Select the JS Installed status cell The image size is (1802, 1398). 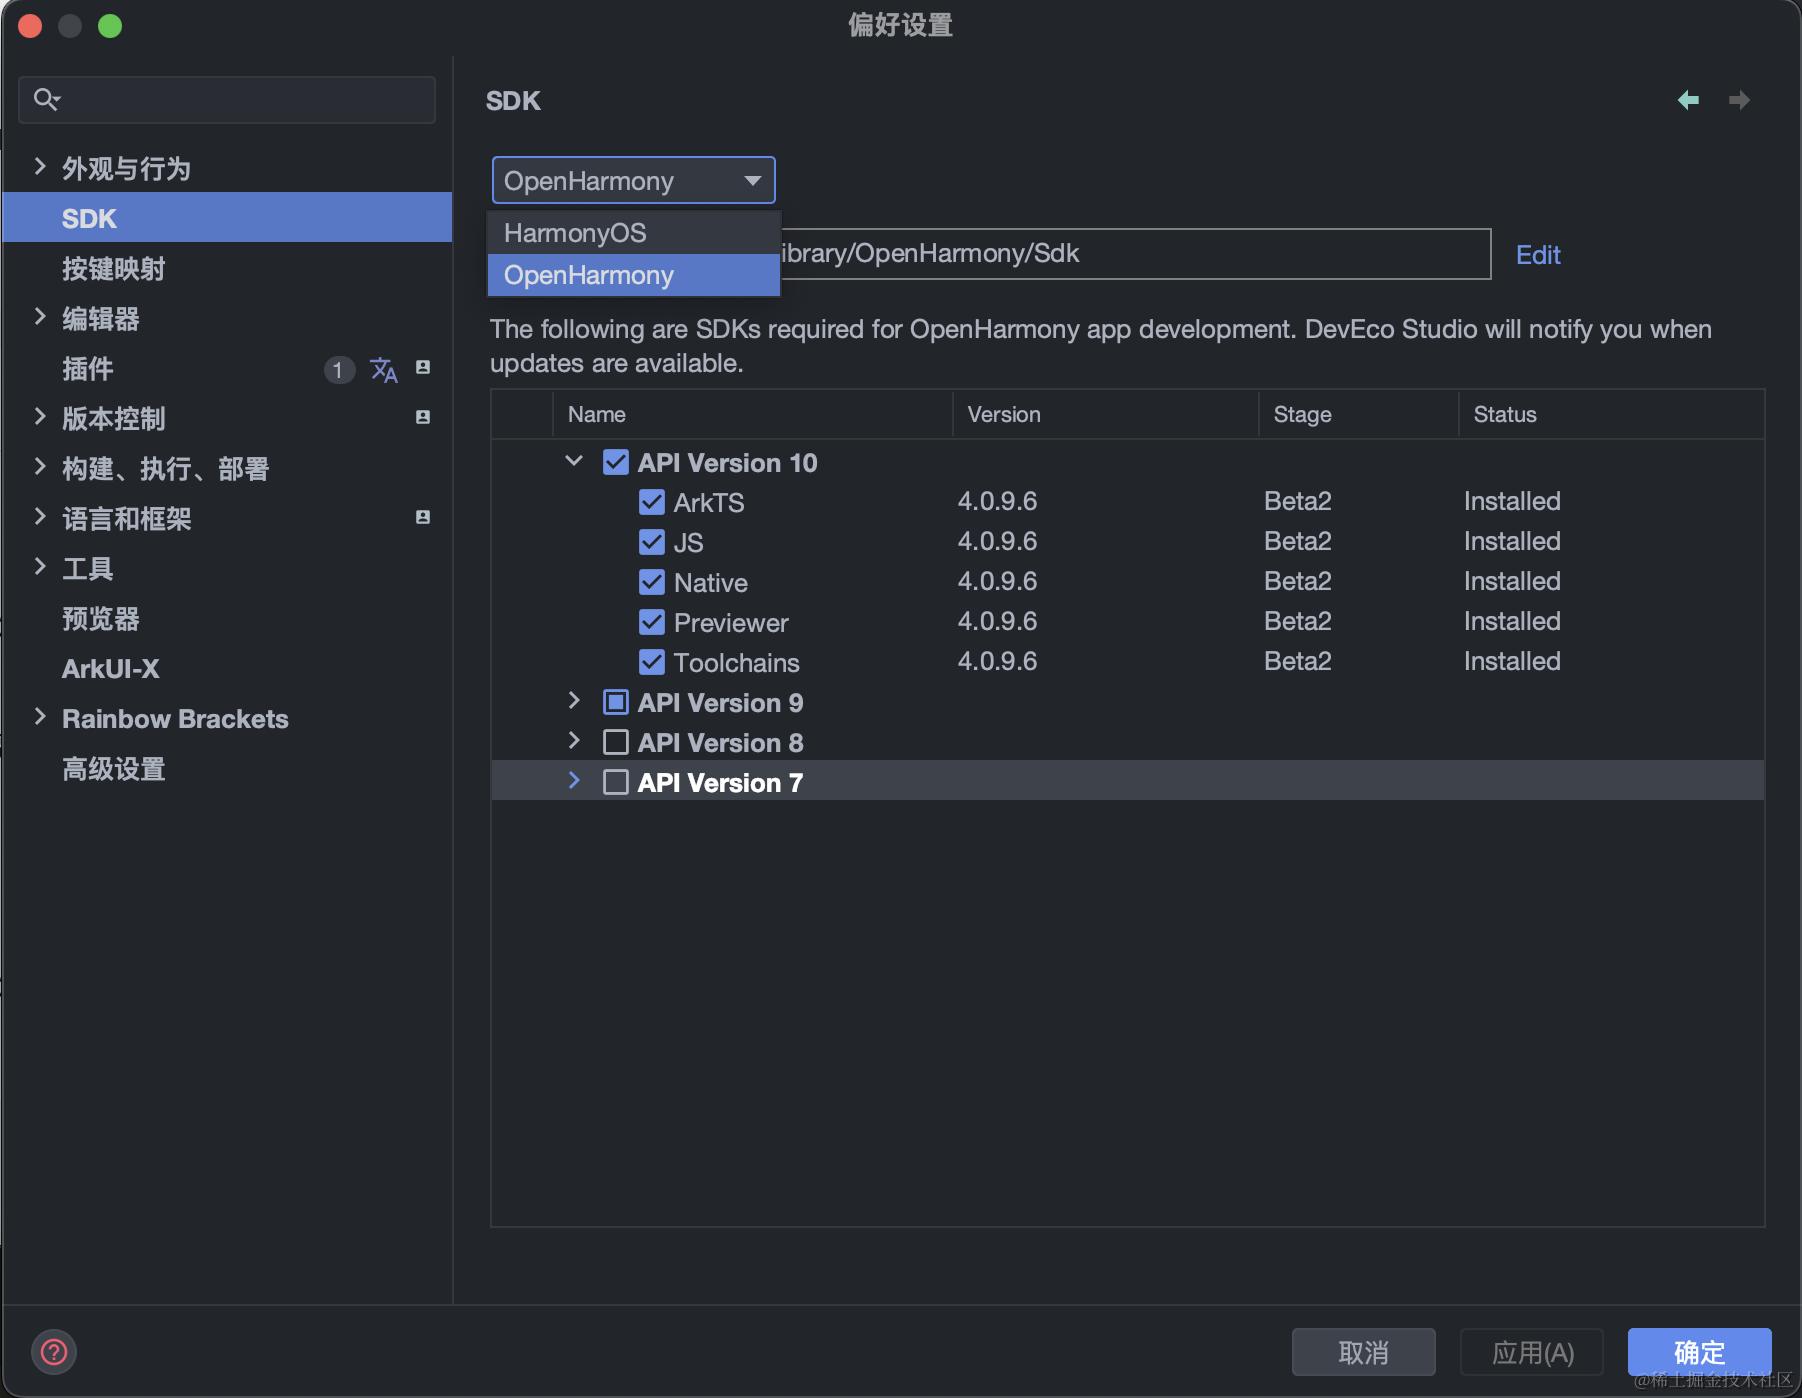pos(1512,541)
